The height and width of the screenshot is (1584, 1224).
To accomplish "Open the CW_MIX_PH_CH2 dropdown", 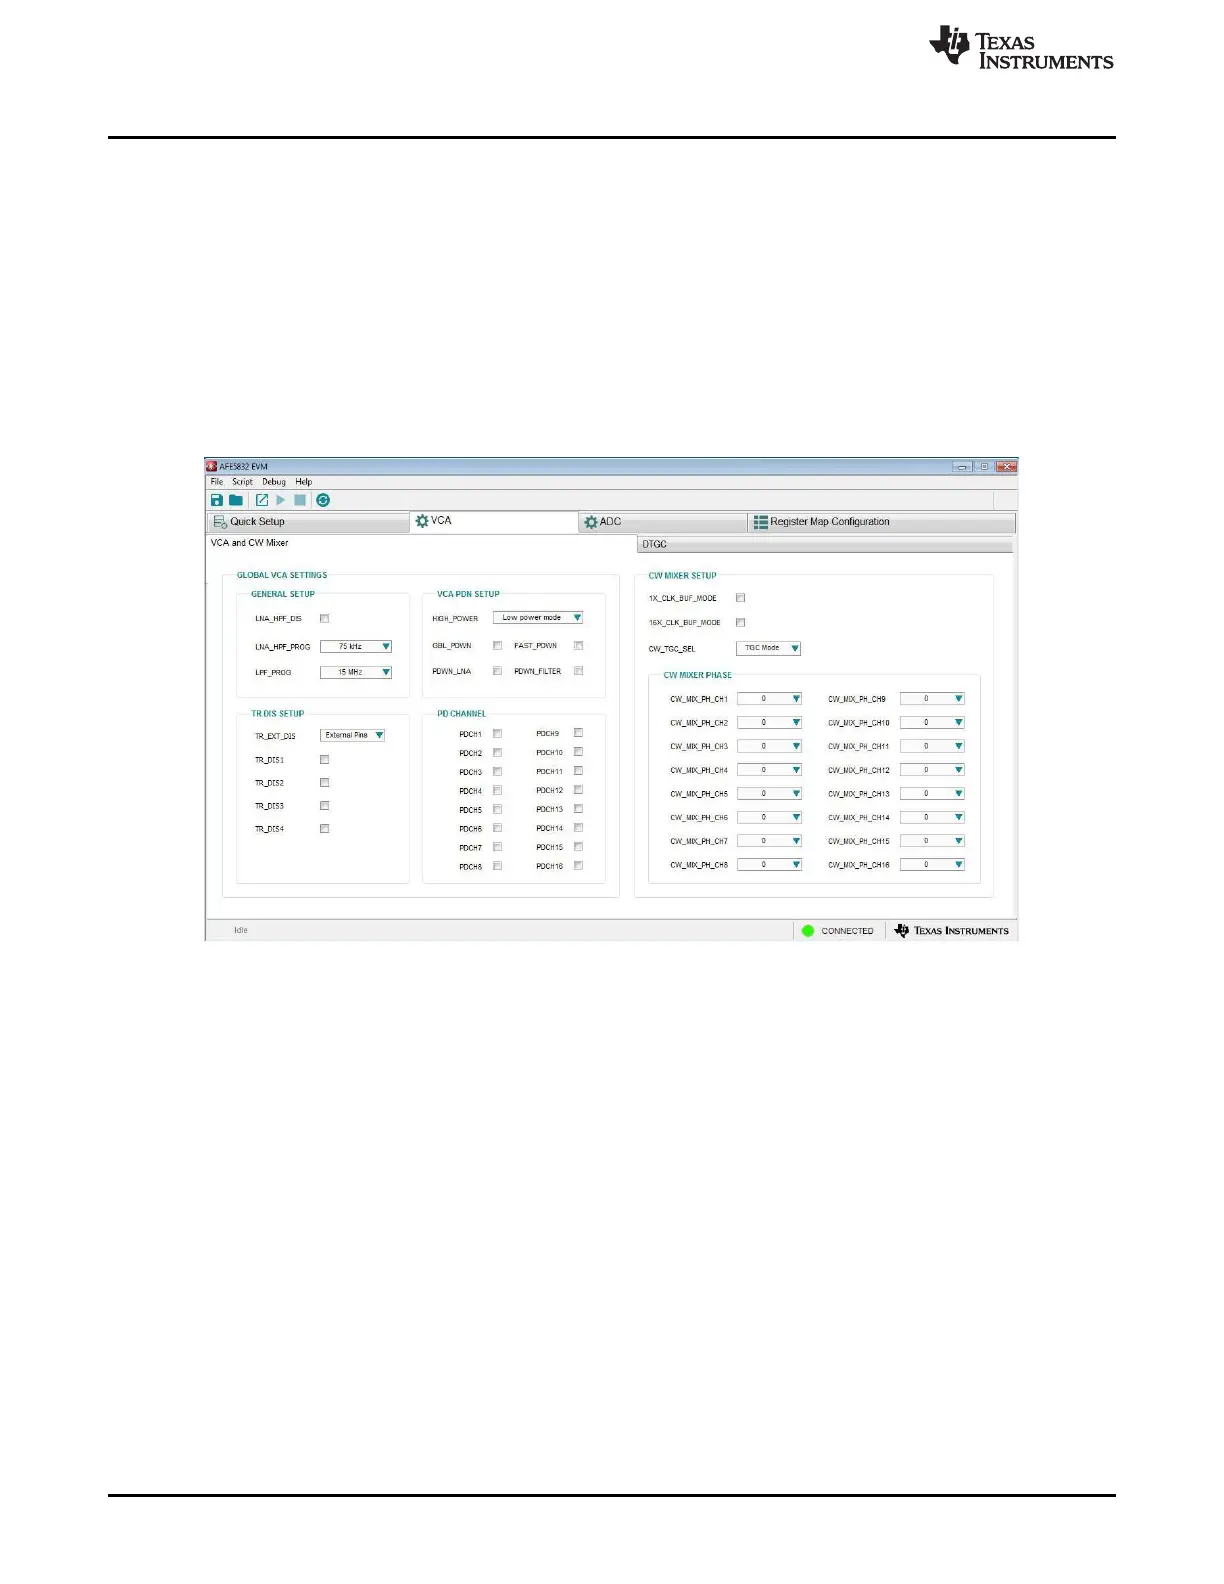I will (770, 723).
